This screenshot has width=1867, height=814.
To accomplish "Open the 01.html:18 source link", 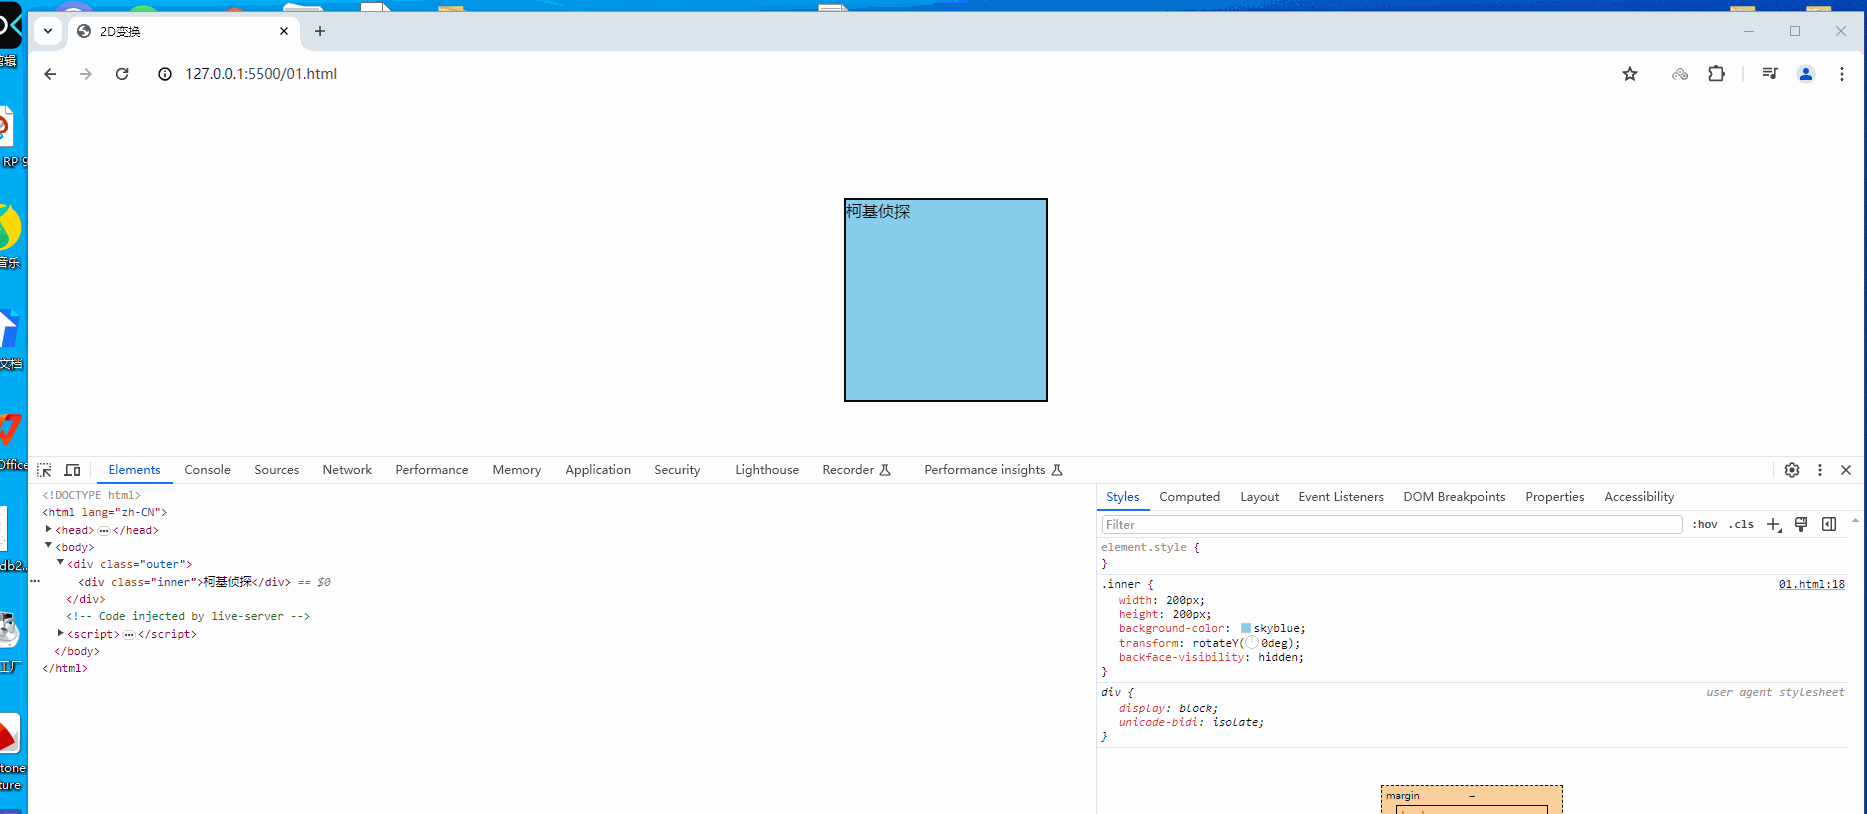I will click(x=1811, y=585).
